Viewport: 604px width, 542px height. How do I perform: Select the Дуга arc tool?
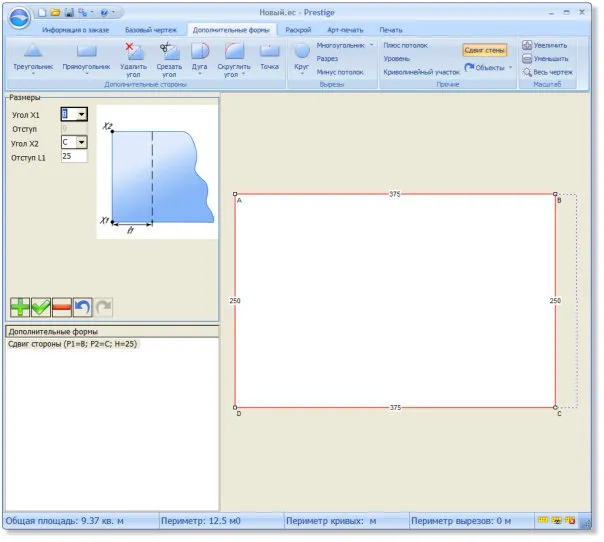pyautogui.click(x=200, y=56)
